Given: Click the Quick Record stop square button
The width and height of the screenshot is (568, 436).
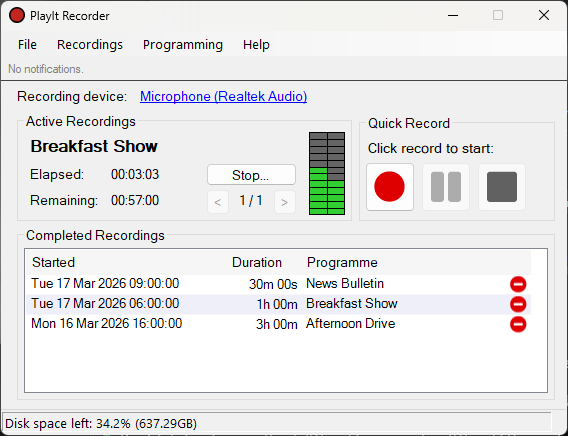Looking at the screenshot, I should 502,187.
